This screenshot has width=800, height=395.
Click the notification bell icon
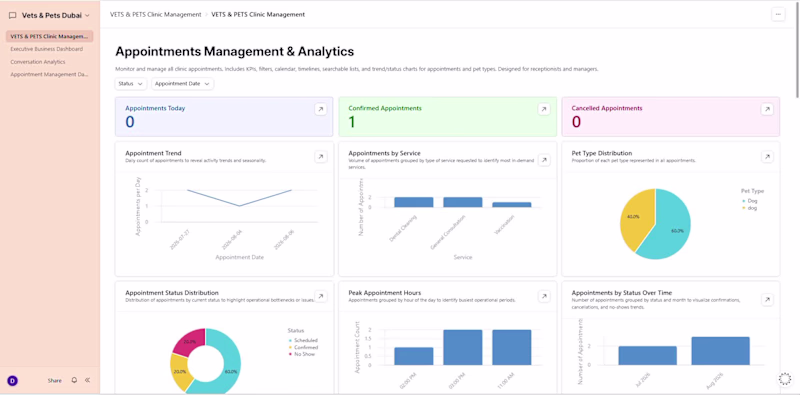[x=74, y=380]
